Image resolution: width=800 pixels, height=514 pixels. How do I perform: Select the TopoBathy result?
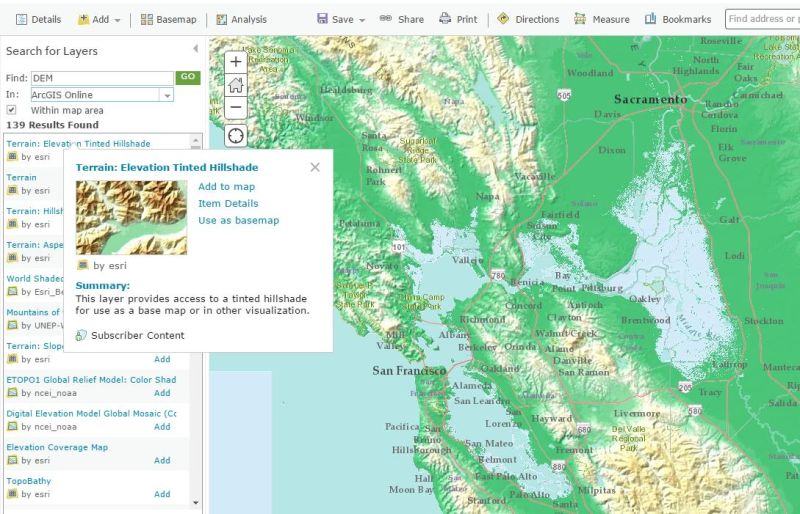click(x=29, y=481)
